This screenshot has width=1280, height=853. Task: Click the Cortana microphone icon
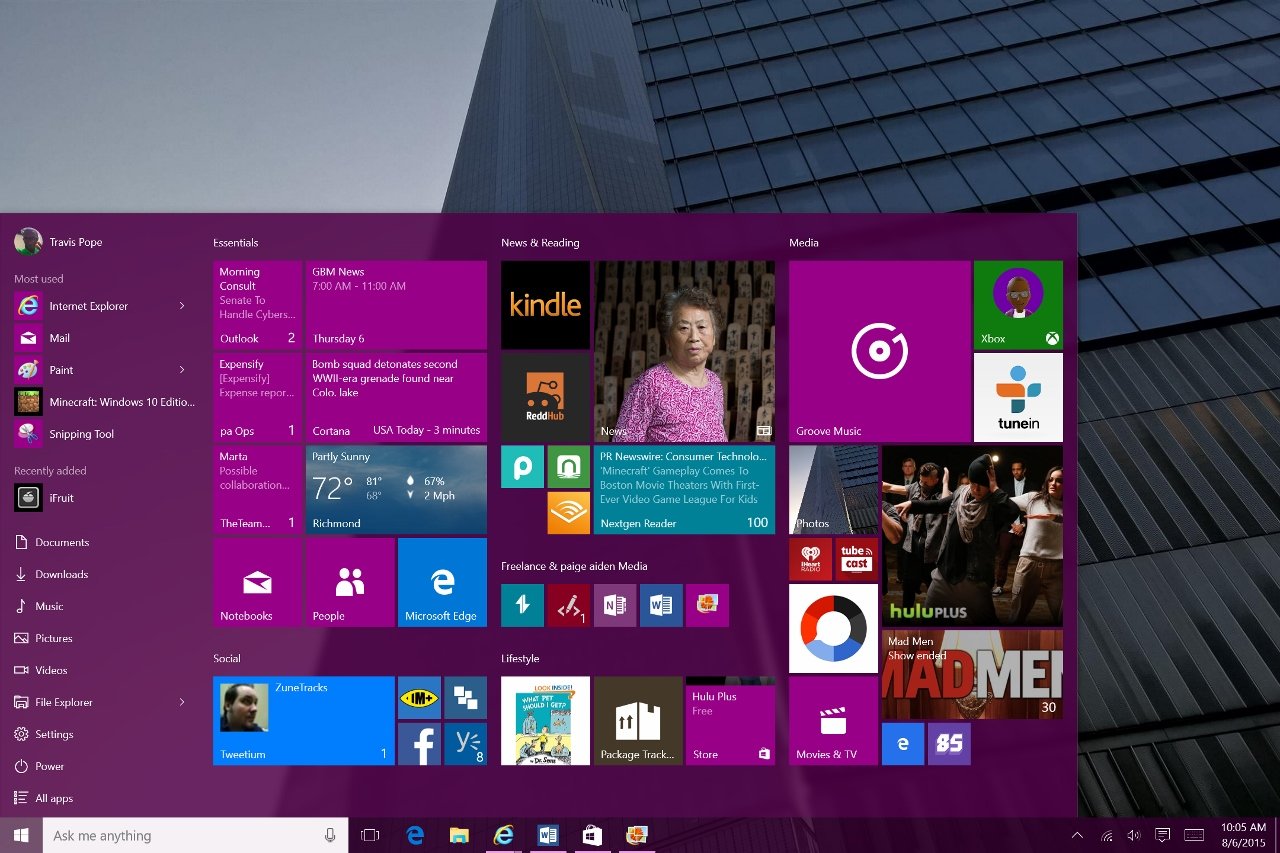point(330,835)
